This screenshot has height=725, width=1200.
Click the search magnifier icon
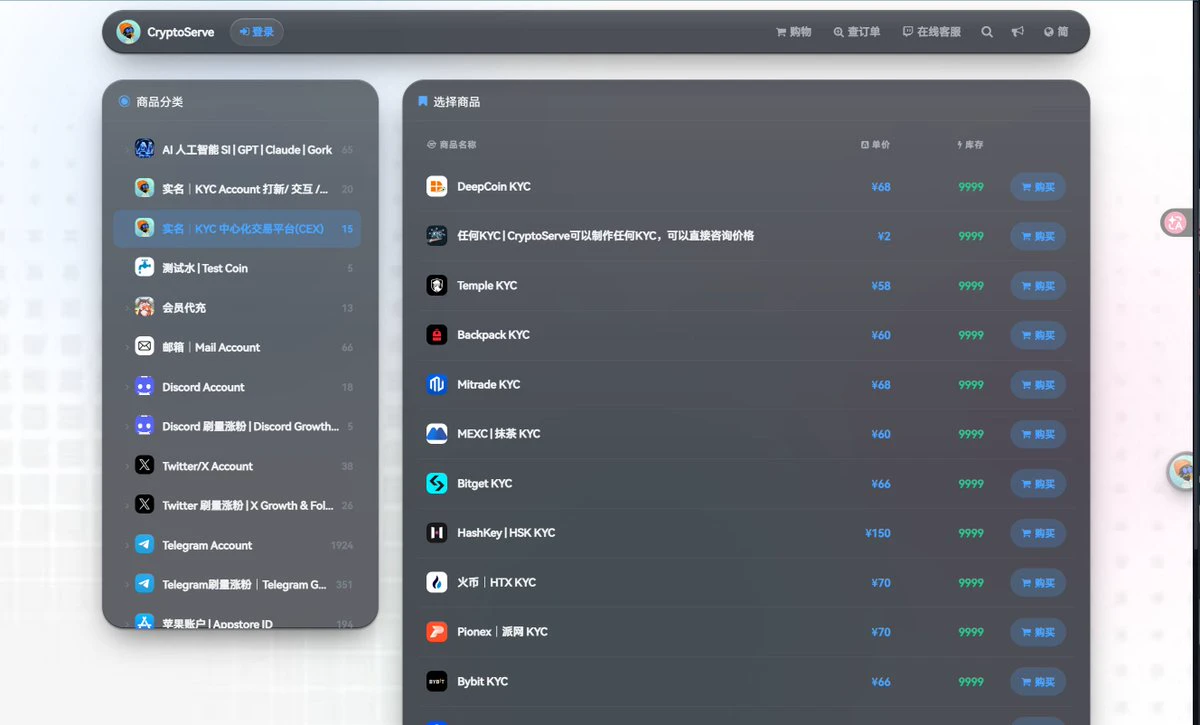tap(987, 32)
